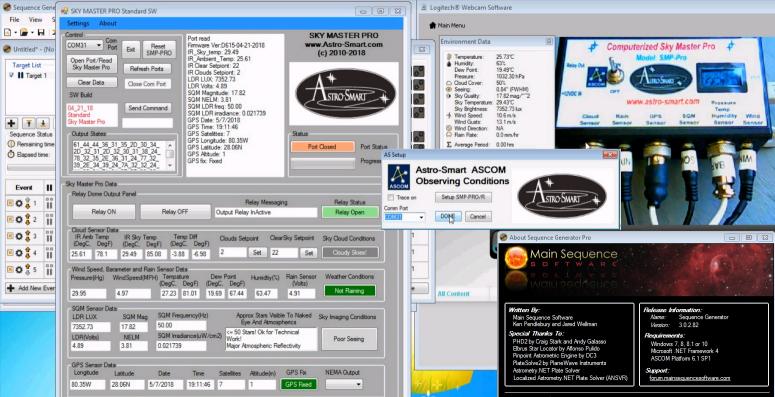Click the ClearSky Setpoint field showing 22
Viewport: 775px width, 397px height.
(283, 253)
